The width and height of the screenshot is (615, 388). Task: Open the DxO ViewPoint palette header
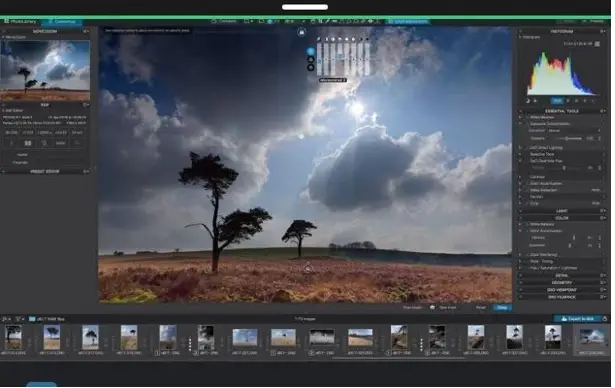point(562,290)
